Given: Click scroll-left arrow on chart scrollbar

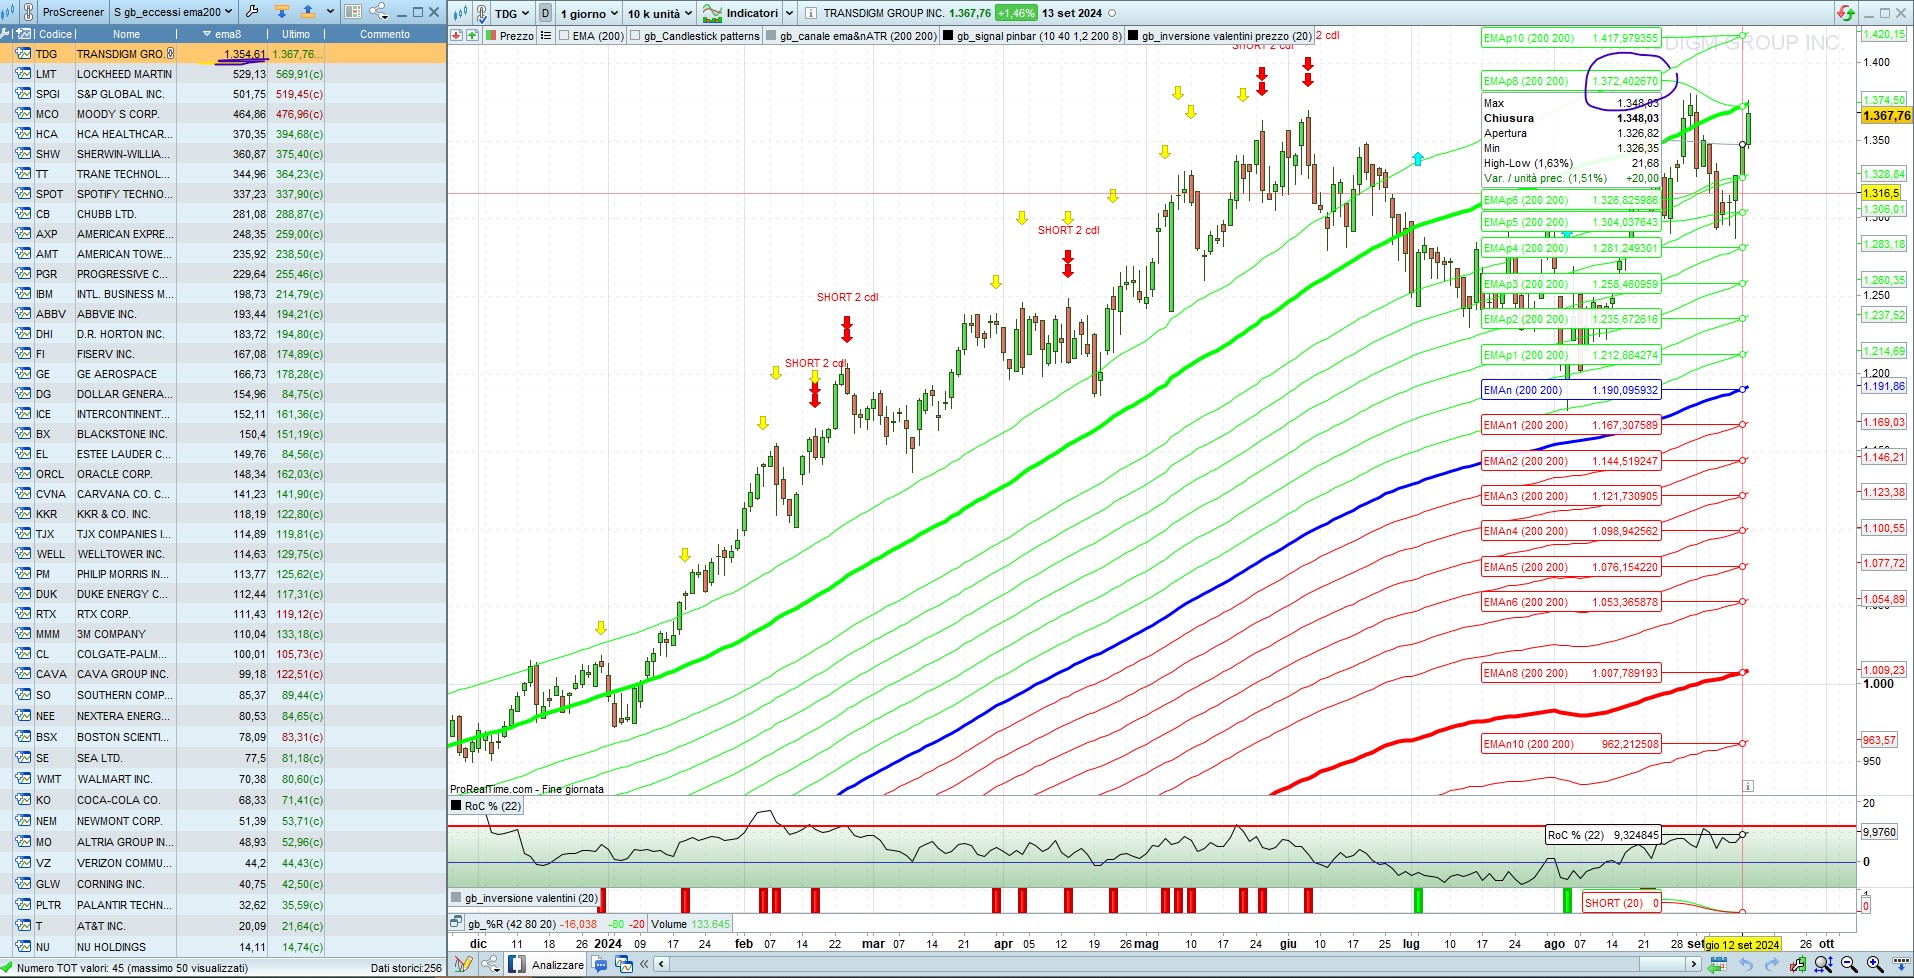Looking at the screenshot, I should pos(662,964).
